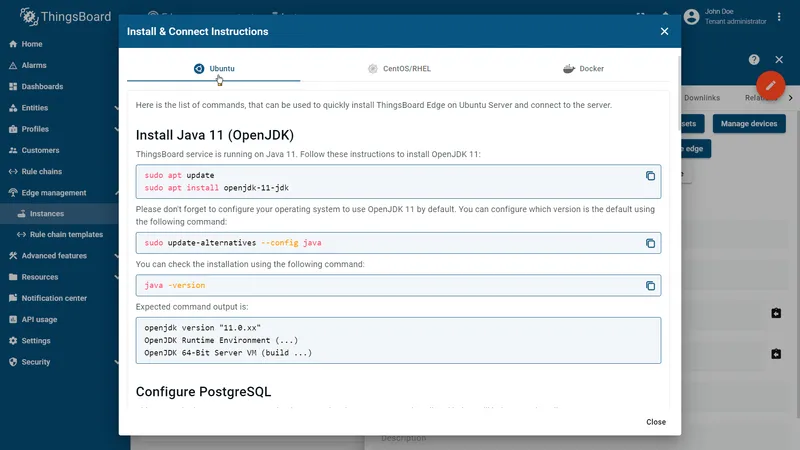Copy the java -version command
Image resolution: width=800 pixels, height=450 pixels.
(650, 285)
